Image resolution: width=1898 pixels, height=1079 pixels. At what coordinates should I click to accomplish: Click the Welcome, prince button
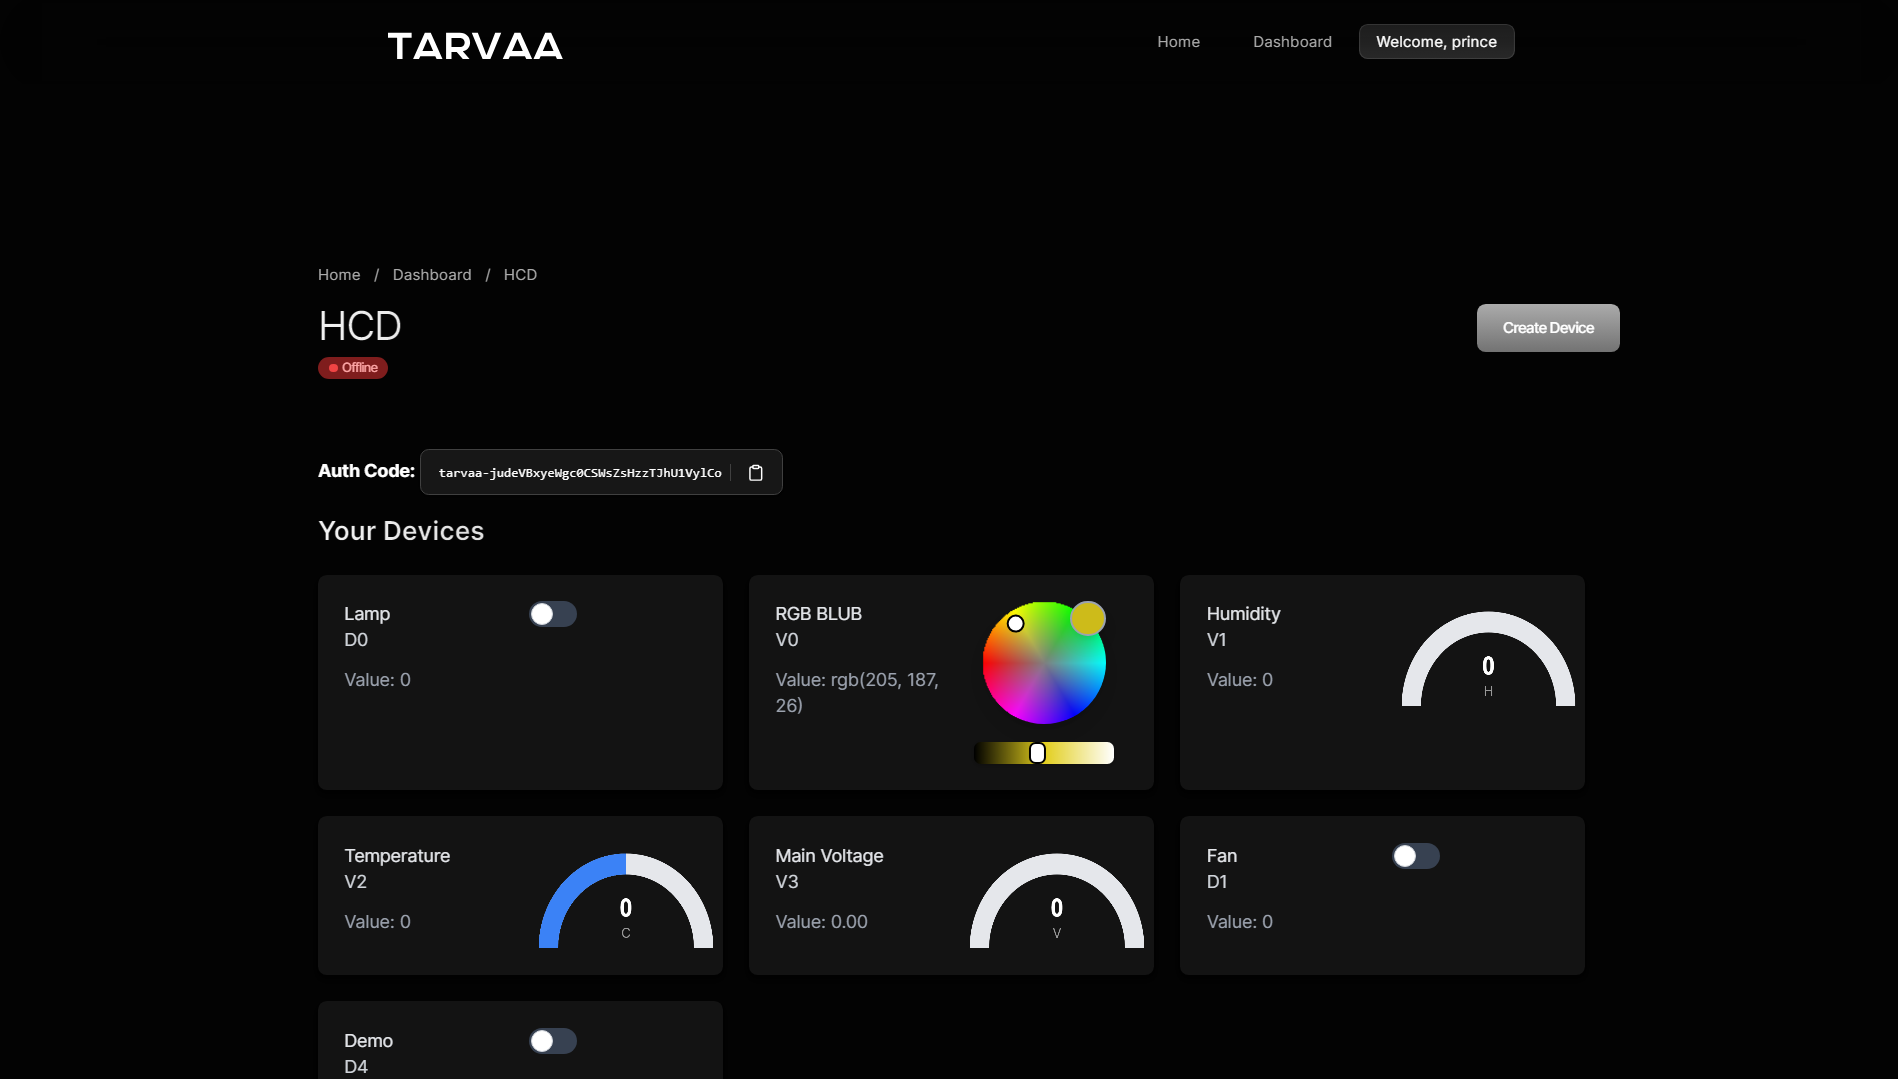pos(1435,41)
